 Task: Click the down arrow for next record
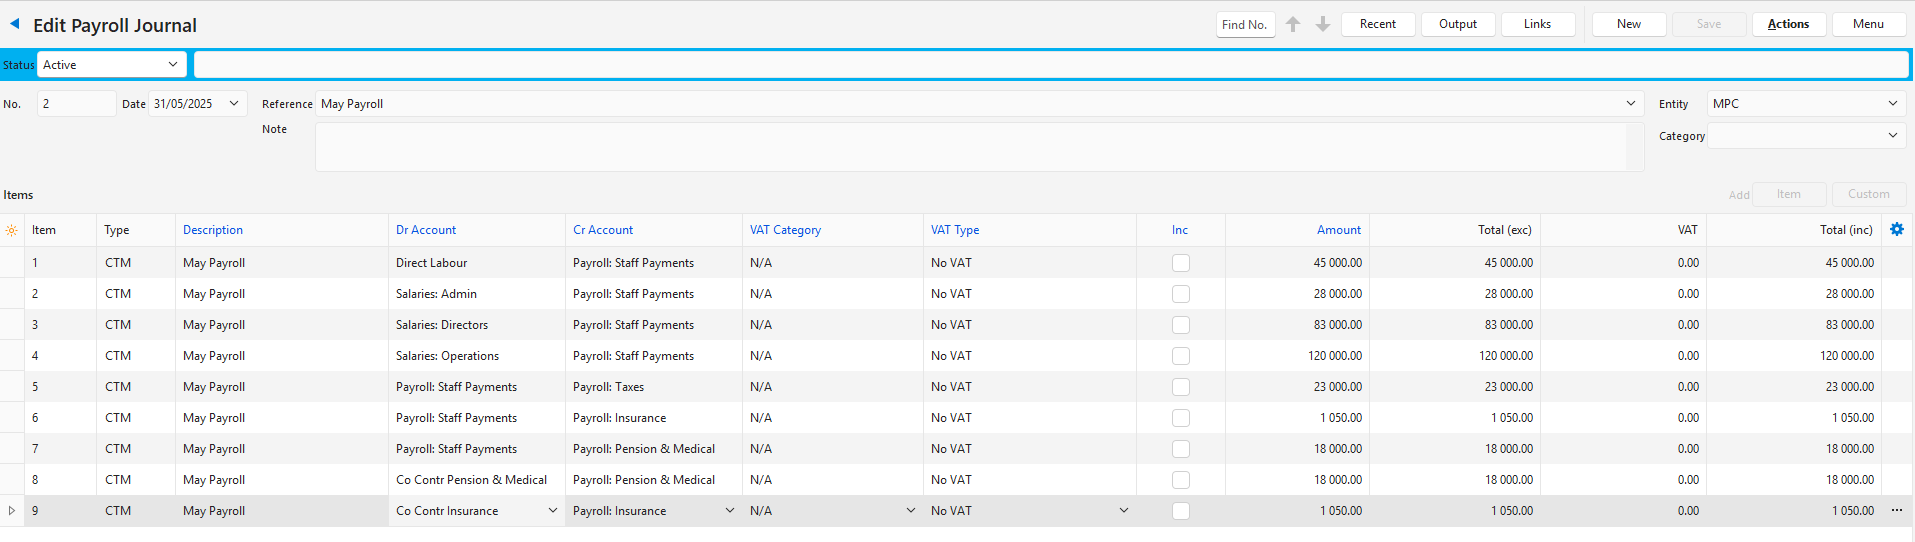coord(1322,24)
